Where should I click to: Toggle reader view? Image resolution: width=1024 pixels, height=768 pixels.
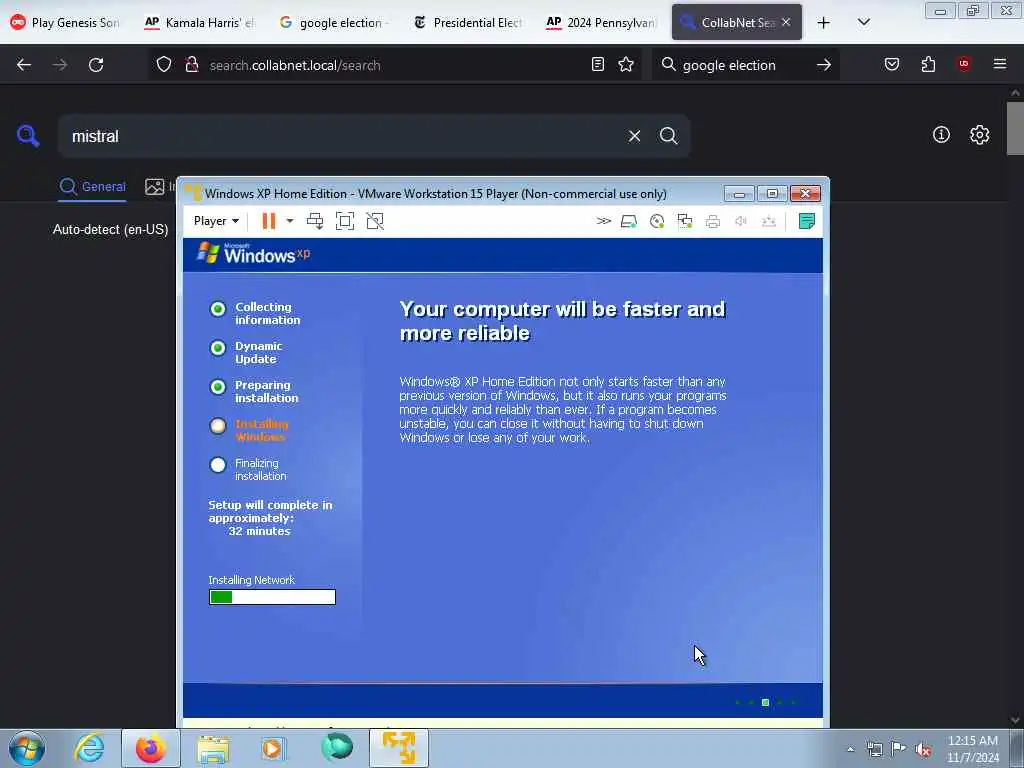tap(598, 64)
